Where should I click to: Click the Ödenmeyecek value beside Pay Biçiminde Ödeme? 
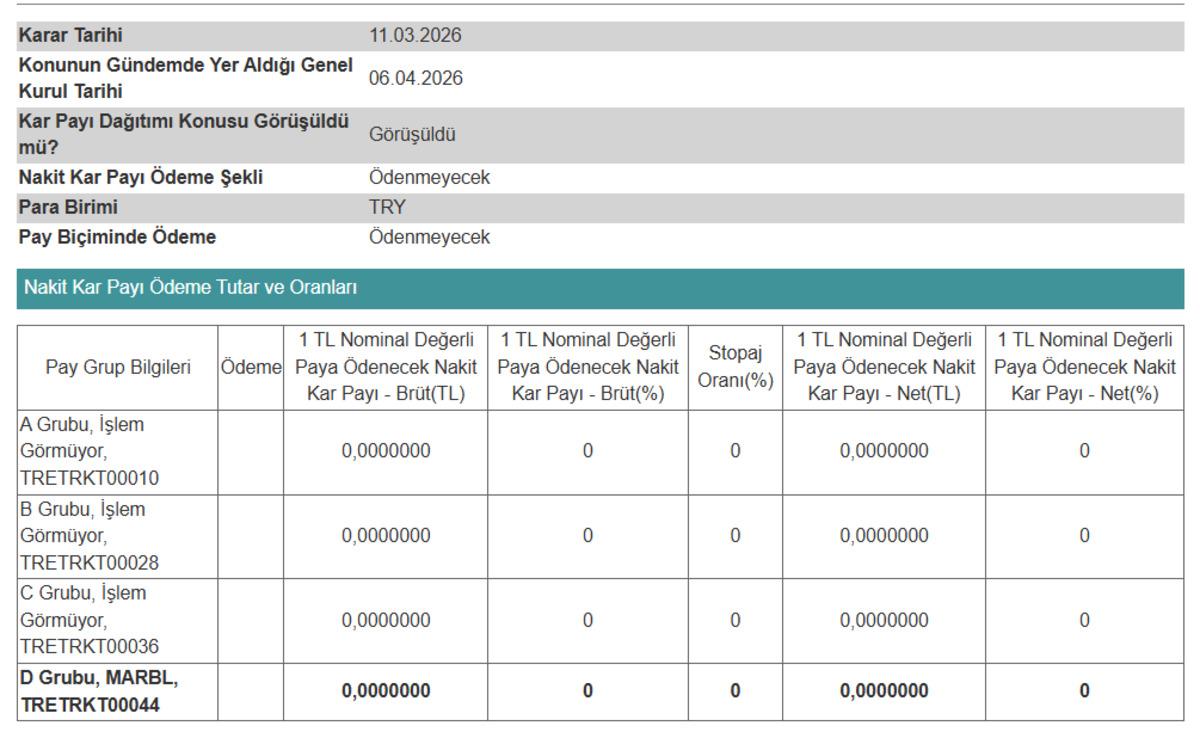pyautogui.click(x=429, y=238)
